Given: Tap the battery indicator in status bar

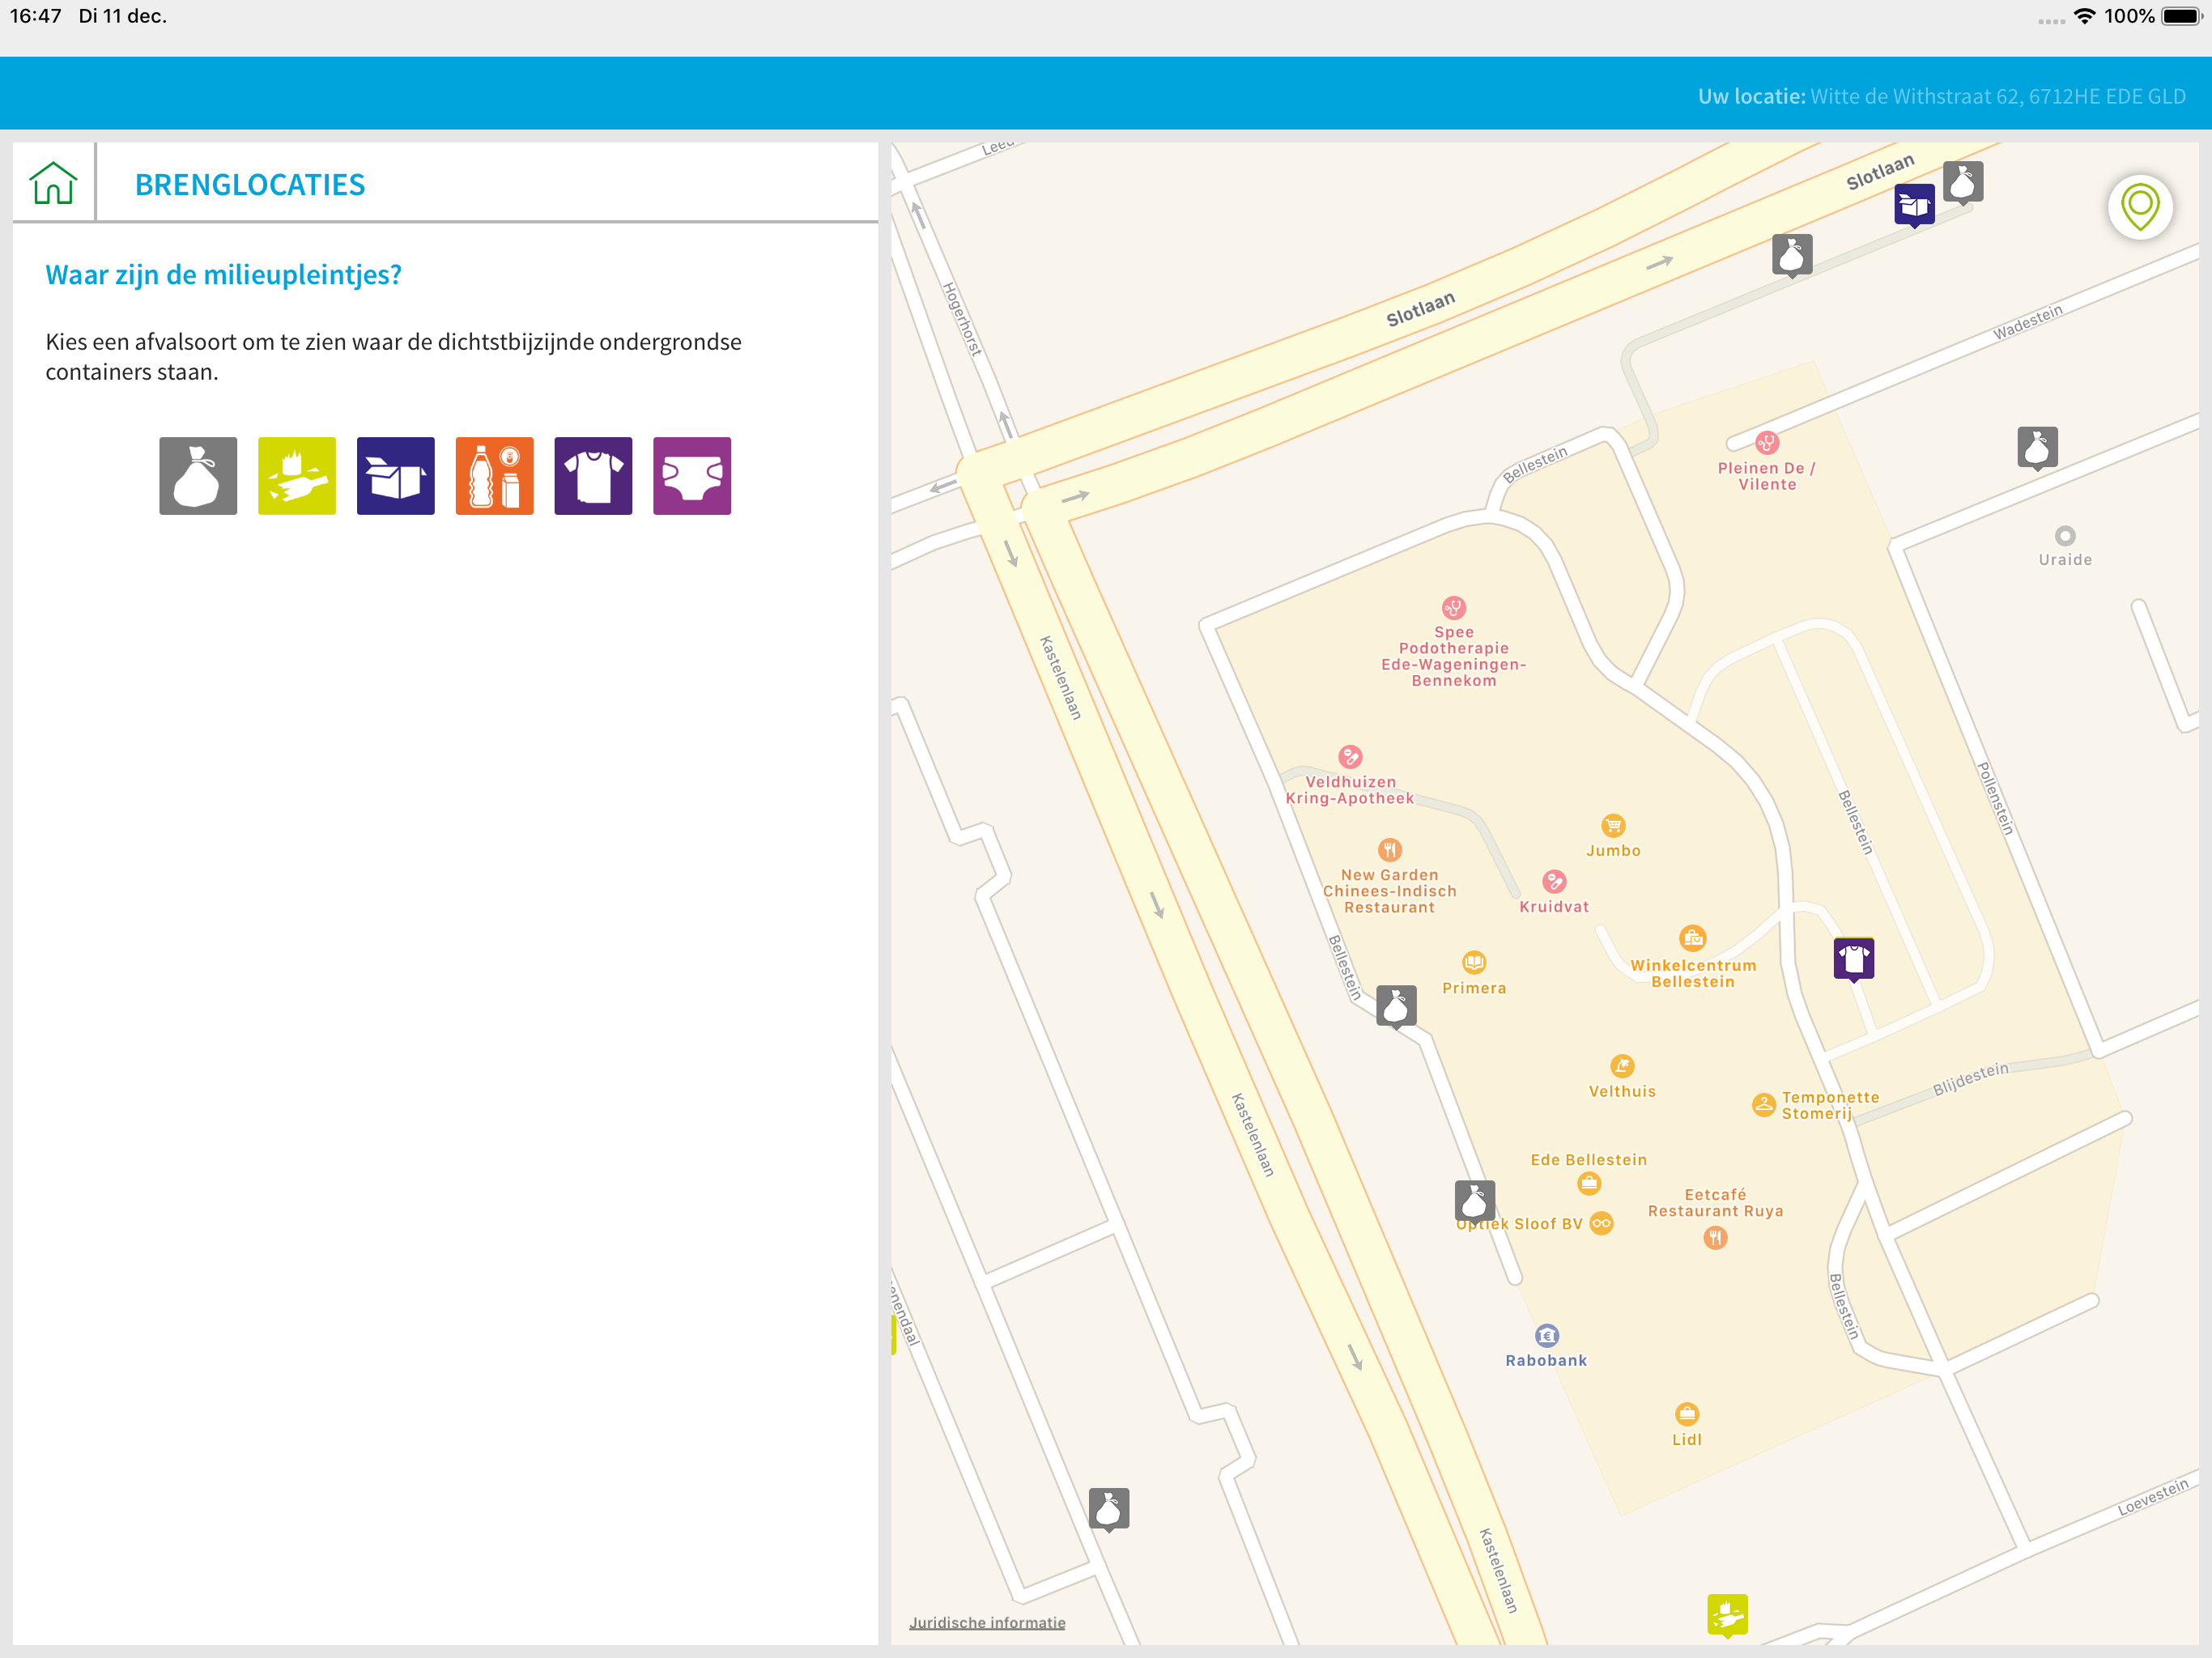Looking at the screenshot, I should click(x=2182, y=16).
